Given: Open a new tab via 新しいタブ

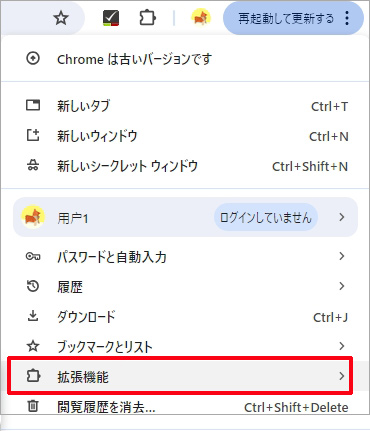Looking at the screenshot, I should coord(185,106).
